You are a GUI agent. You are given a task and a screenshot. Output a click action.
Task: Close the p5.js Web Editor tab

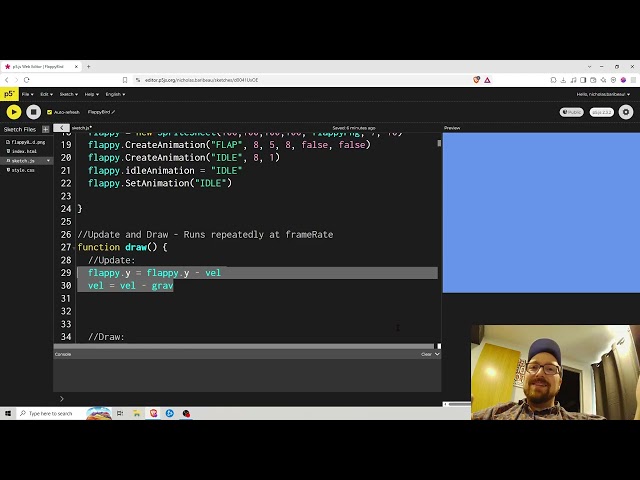(x=76, y=67)
